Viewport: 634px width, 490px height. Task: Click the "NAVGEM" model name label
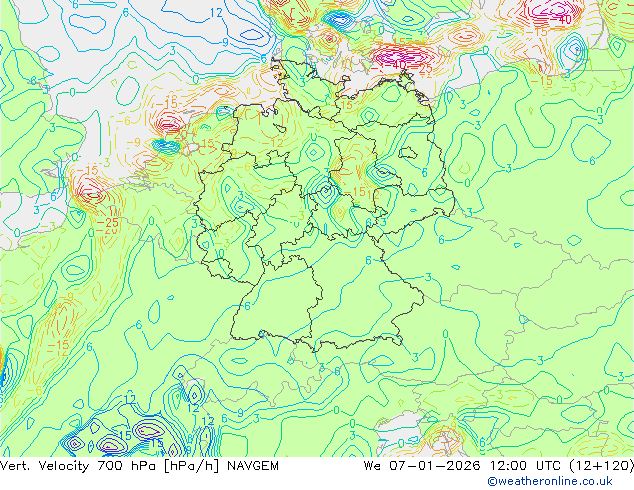coord(253,466)
